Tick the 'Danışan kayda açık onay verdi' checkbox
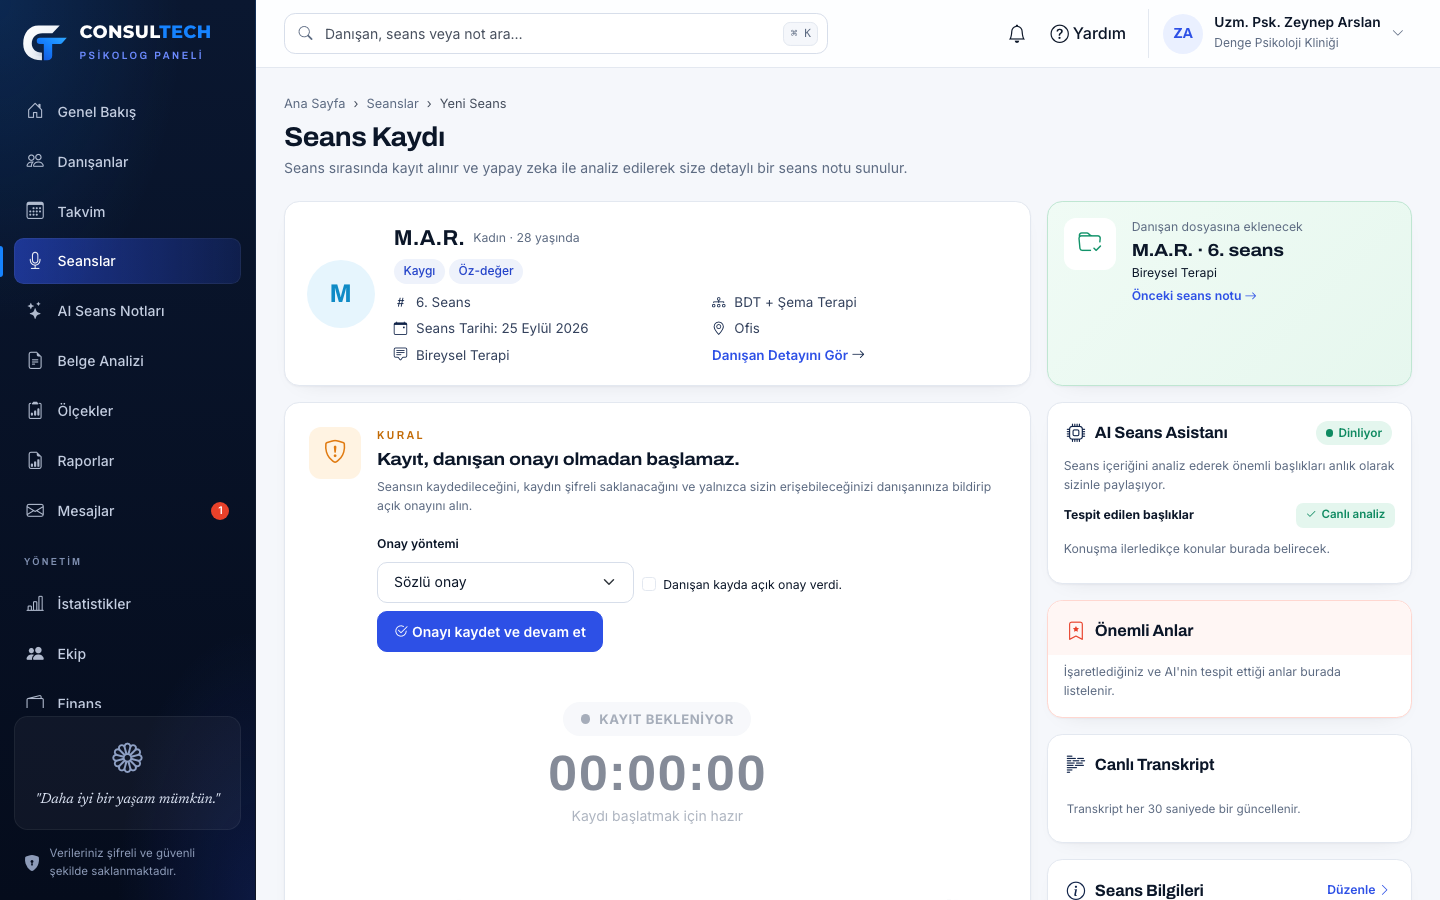Screen dimensions: 1440x900 point(649,584)
